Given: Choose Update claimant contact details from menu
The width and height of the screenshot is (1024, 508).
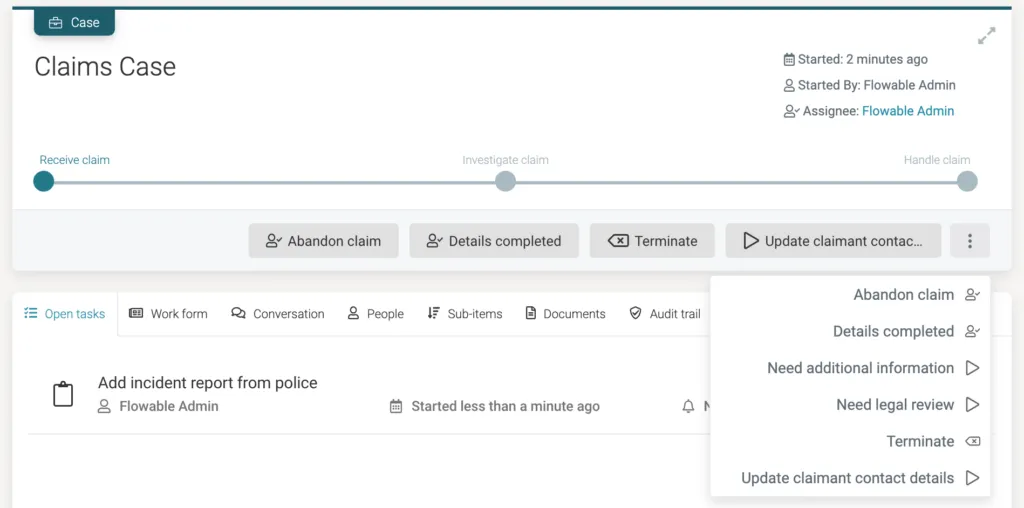Looking at the screenshot, I should tap(850, 478).
